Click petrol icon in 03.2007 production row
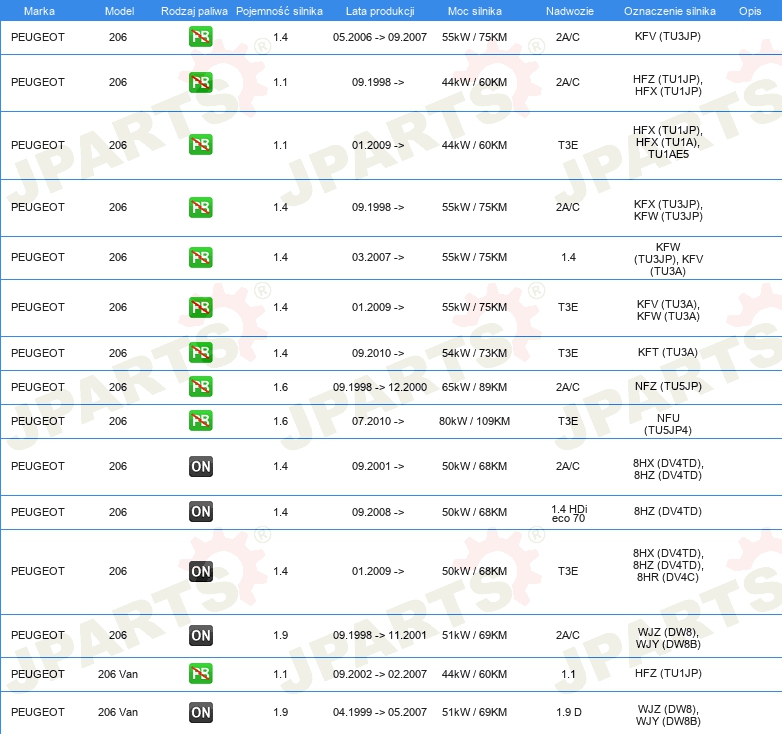 (x=200, y=257)
